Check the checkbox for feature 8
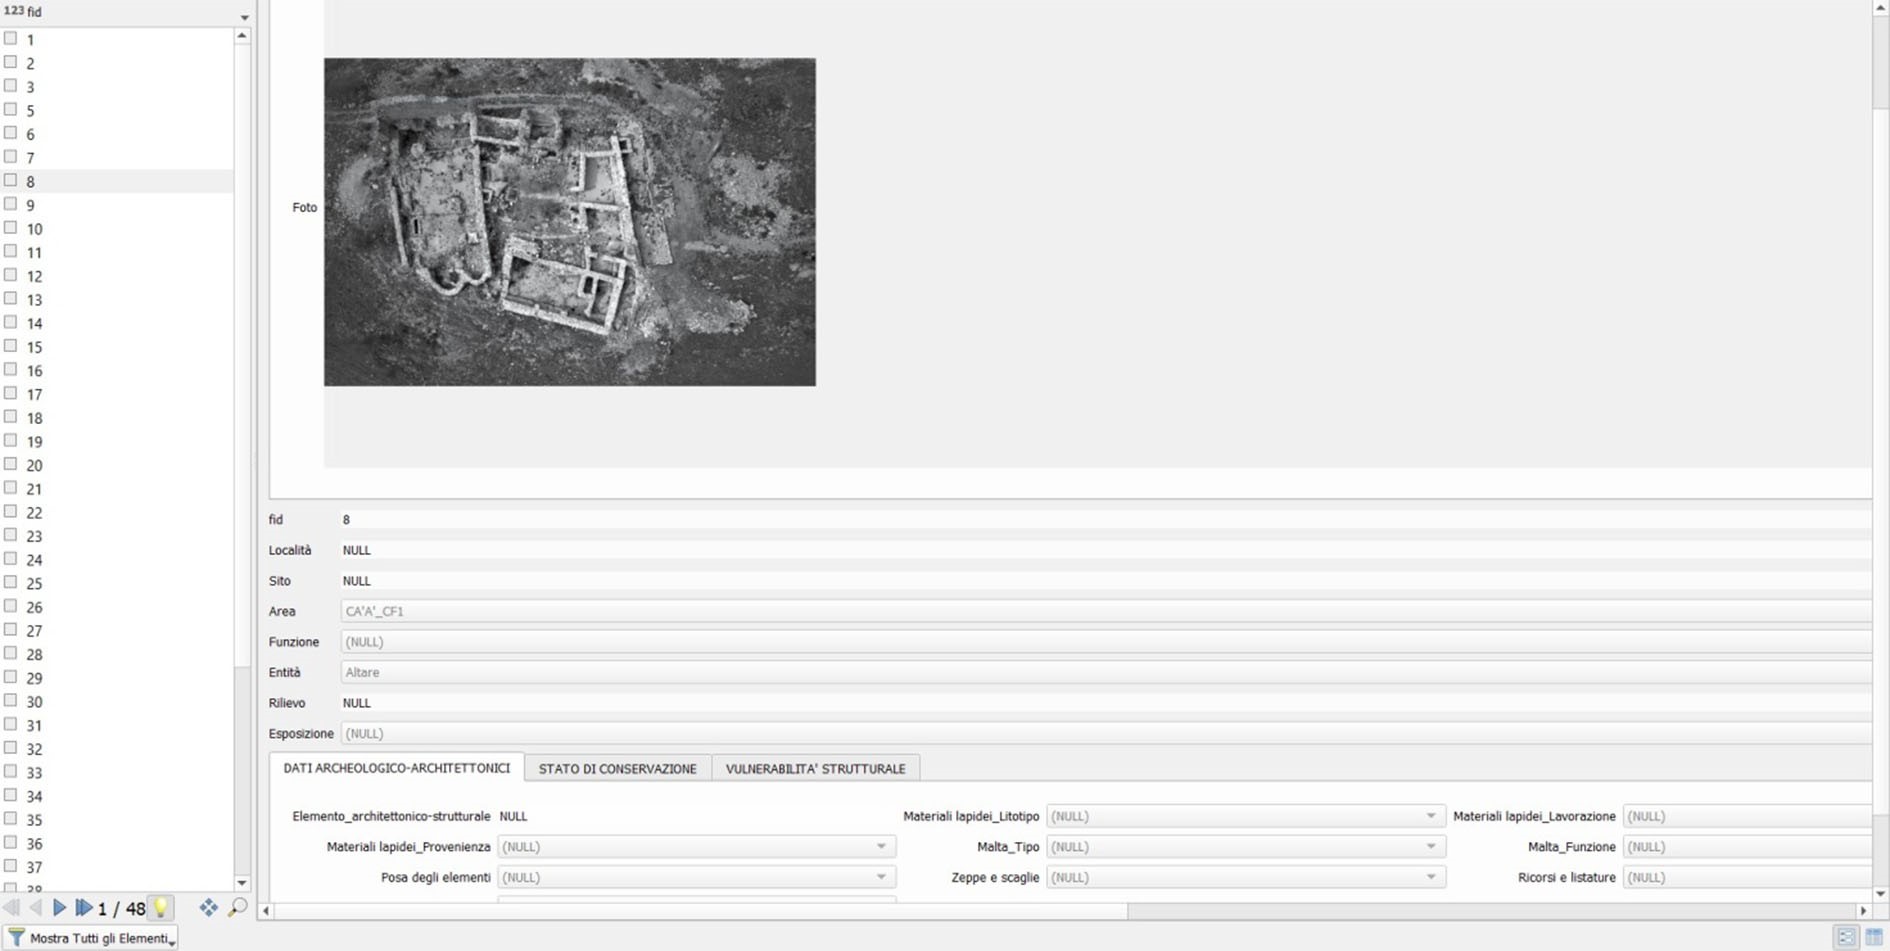This screenshot has height=951, width=1890. pyautogui.click(x=11, y=181)
